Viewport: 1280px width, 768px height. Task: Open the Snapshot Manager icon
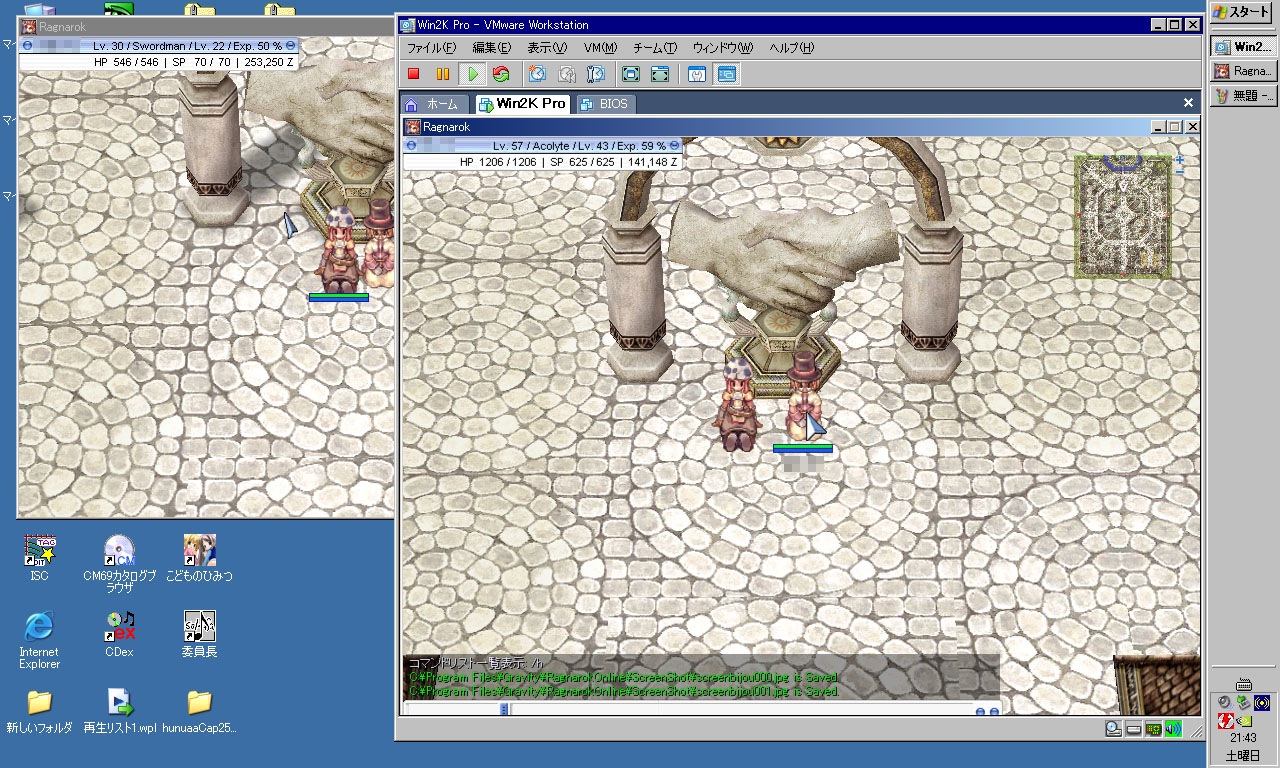(x=596, y=74)
